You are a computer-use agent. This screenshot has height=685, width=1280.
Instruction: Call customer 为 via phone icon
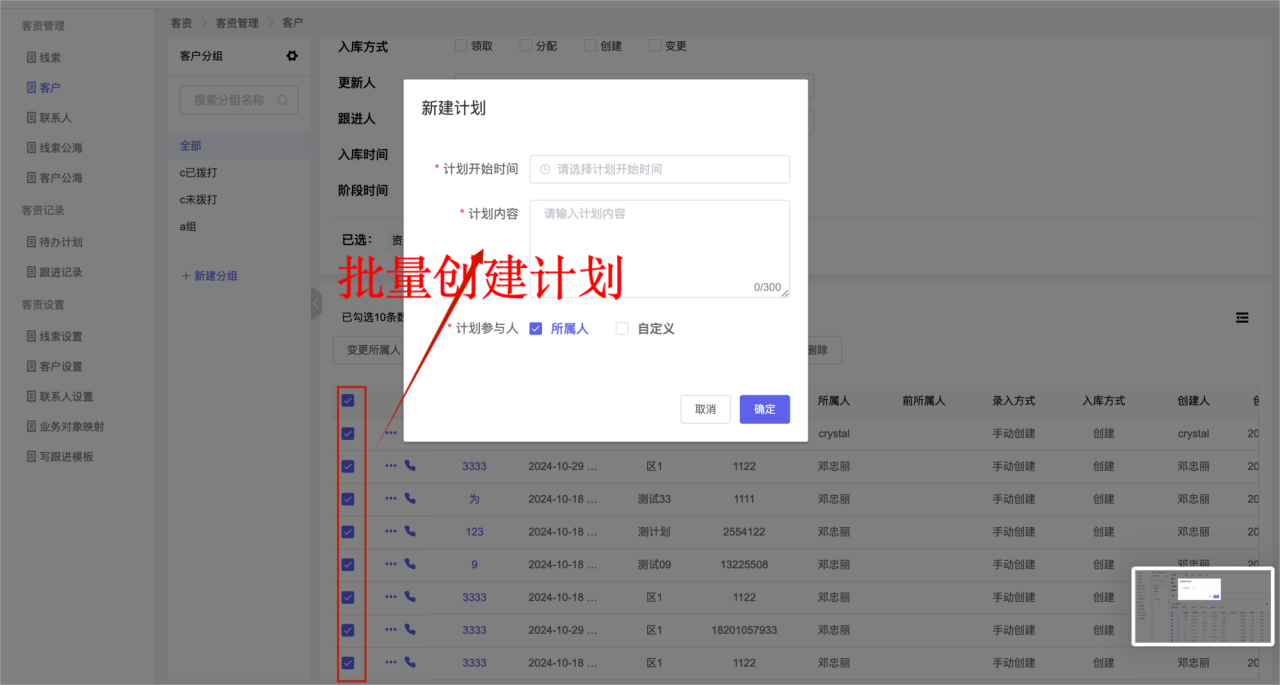[410, 499]
